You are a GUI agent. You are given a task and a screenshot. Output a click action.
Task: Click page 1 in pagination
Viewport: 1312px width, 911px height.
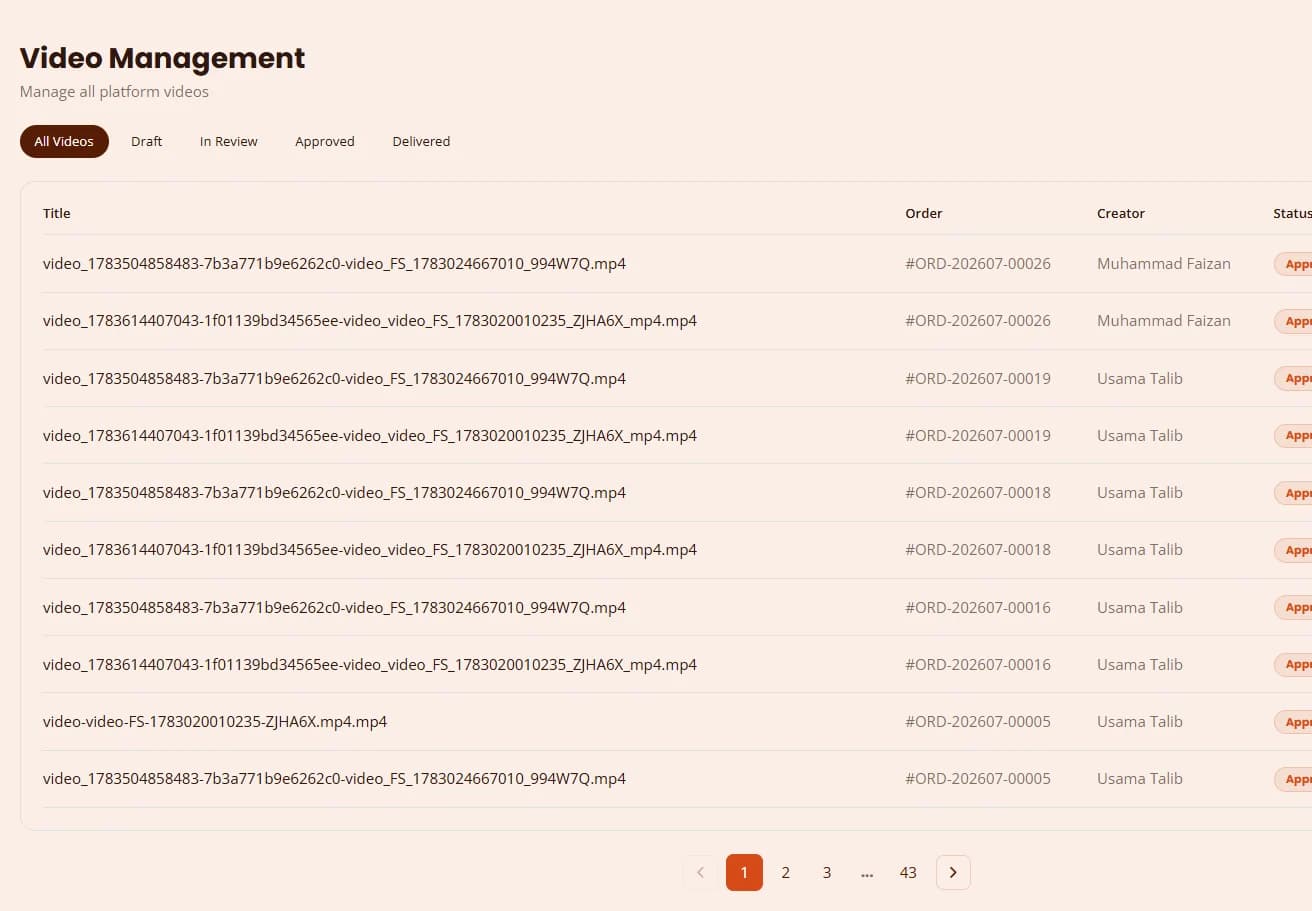coord(744,872)
